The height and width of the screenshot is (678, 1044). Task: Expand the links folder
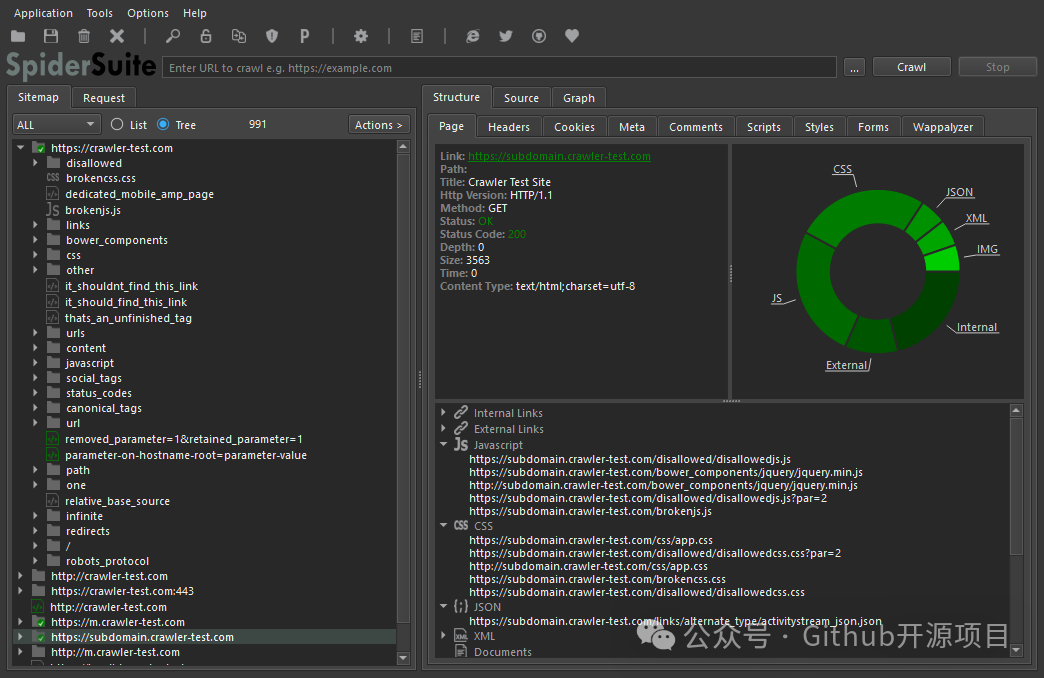point(35,225)
